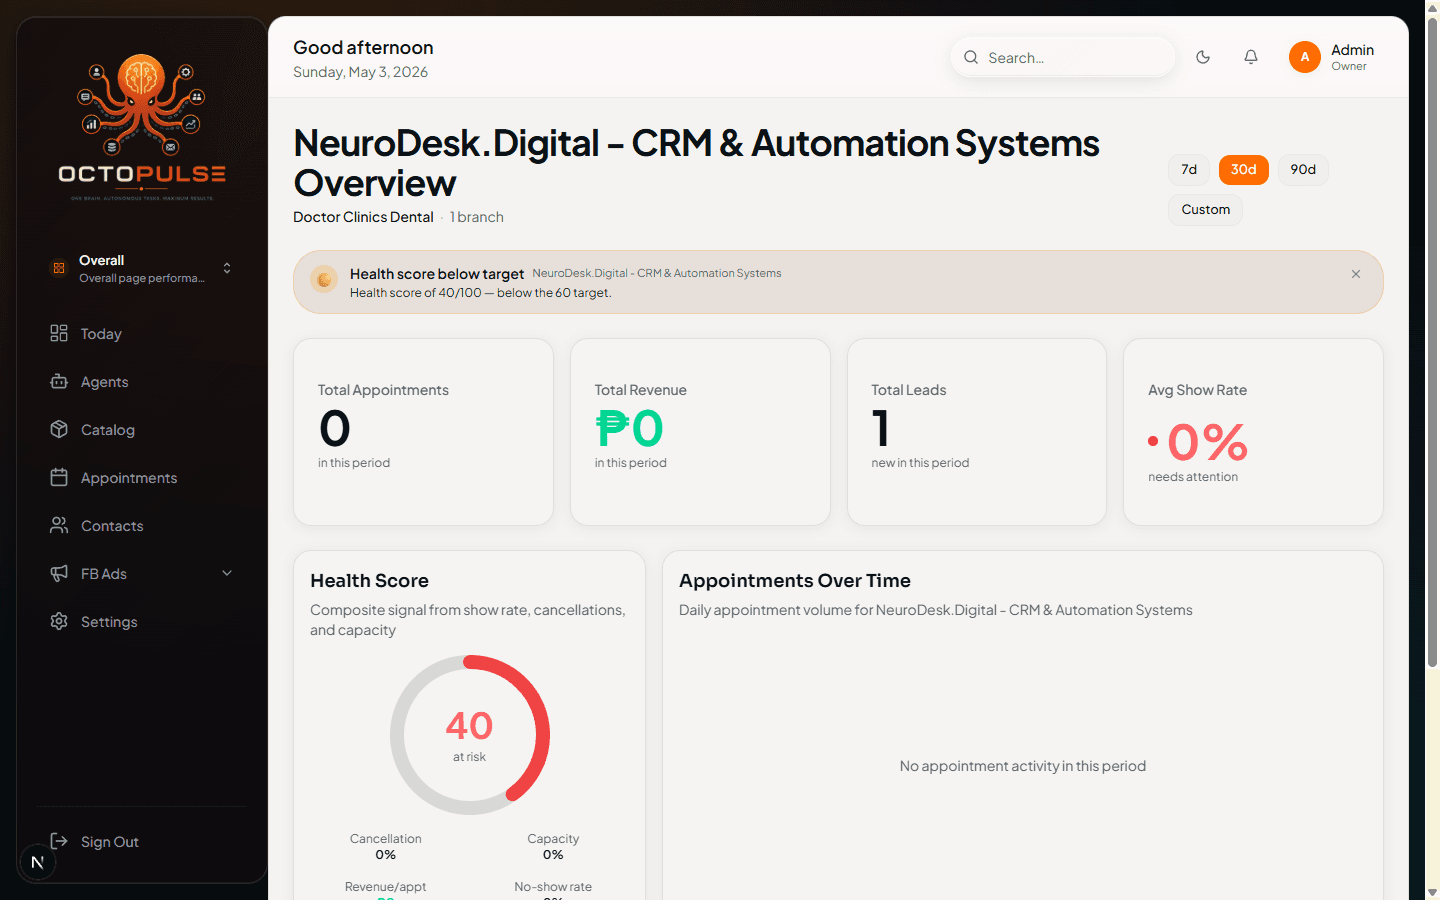Open notifications bell icon
The width and height of the screenshot is (1440, 900).
point(1250,57)
